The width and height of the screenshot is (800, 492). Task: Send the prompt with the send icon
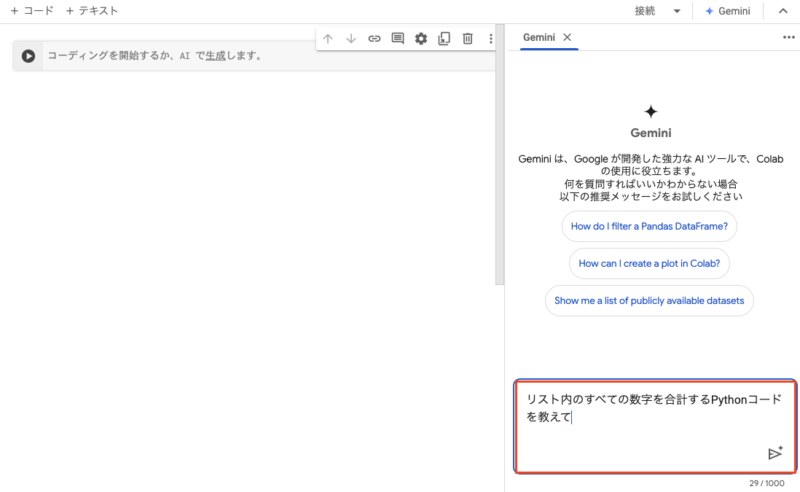click(x=775, y=453)
